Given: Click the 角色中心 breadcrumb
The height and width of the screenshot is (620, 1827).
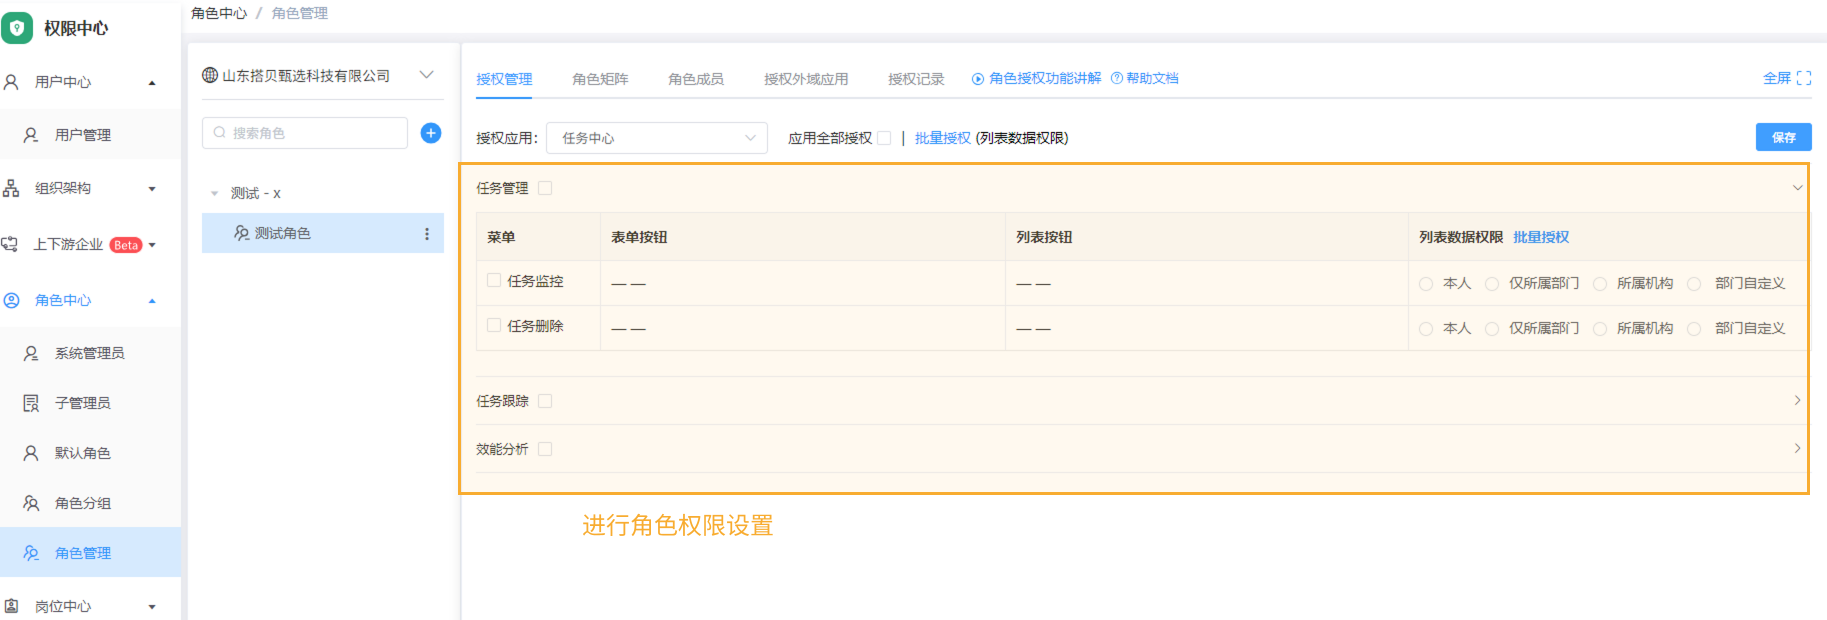Looking at the screenshot, I should tap(219, 13).
